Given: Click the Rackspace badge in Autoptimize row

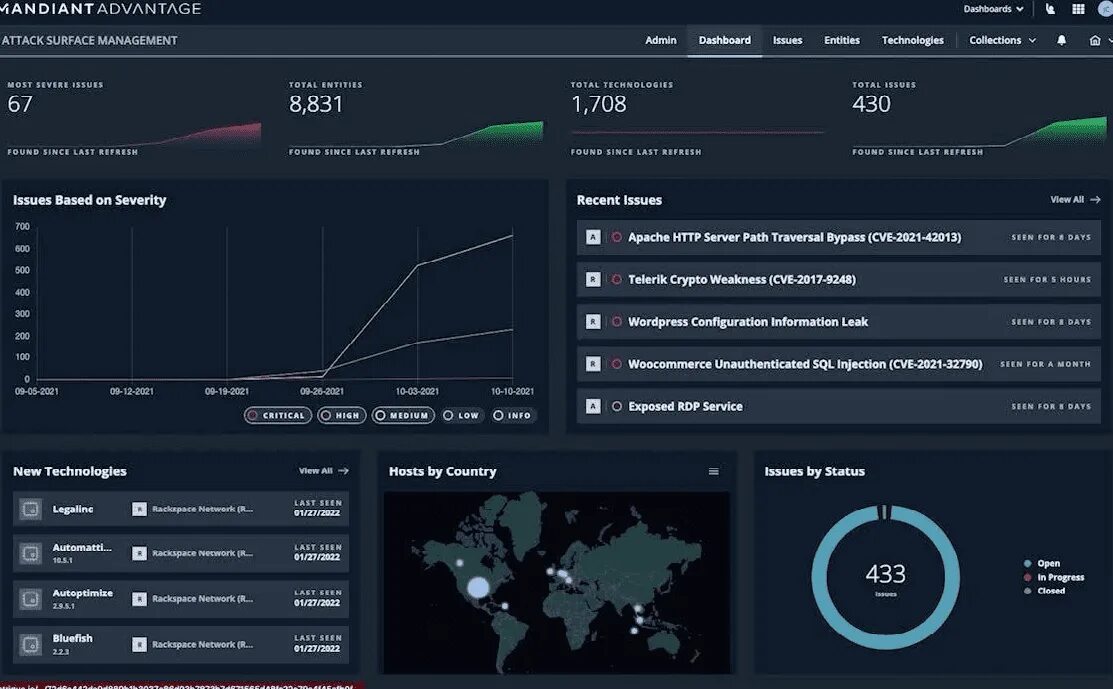Looking at the screenshot, I should (139, 599).
